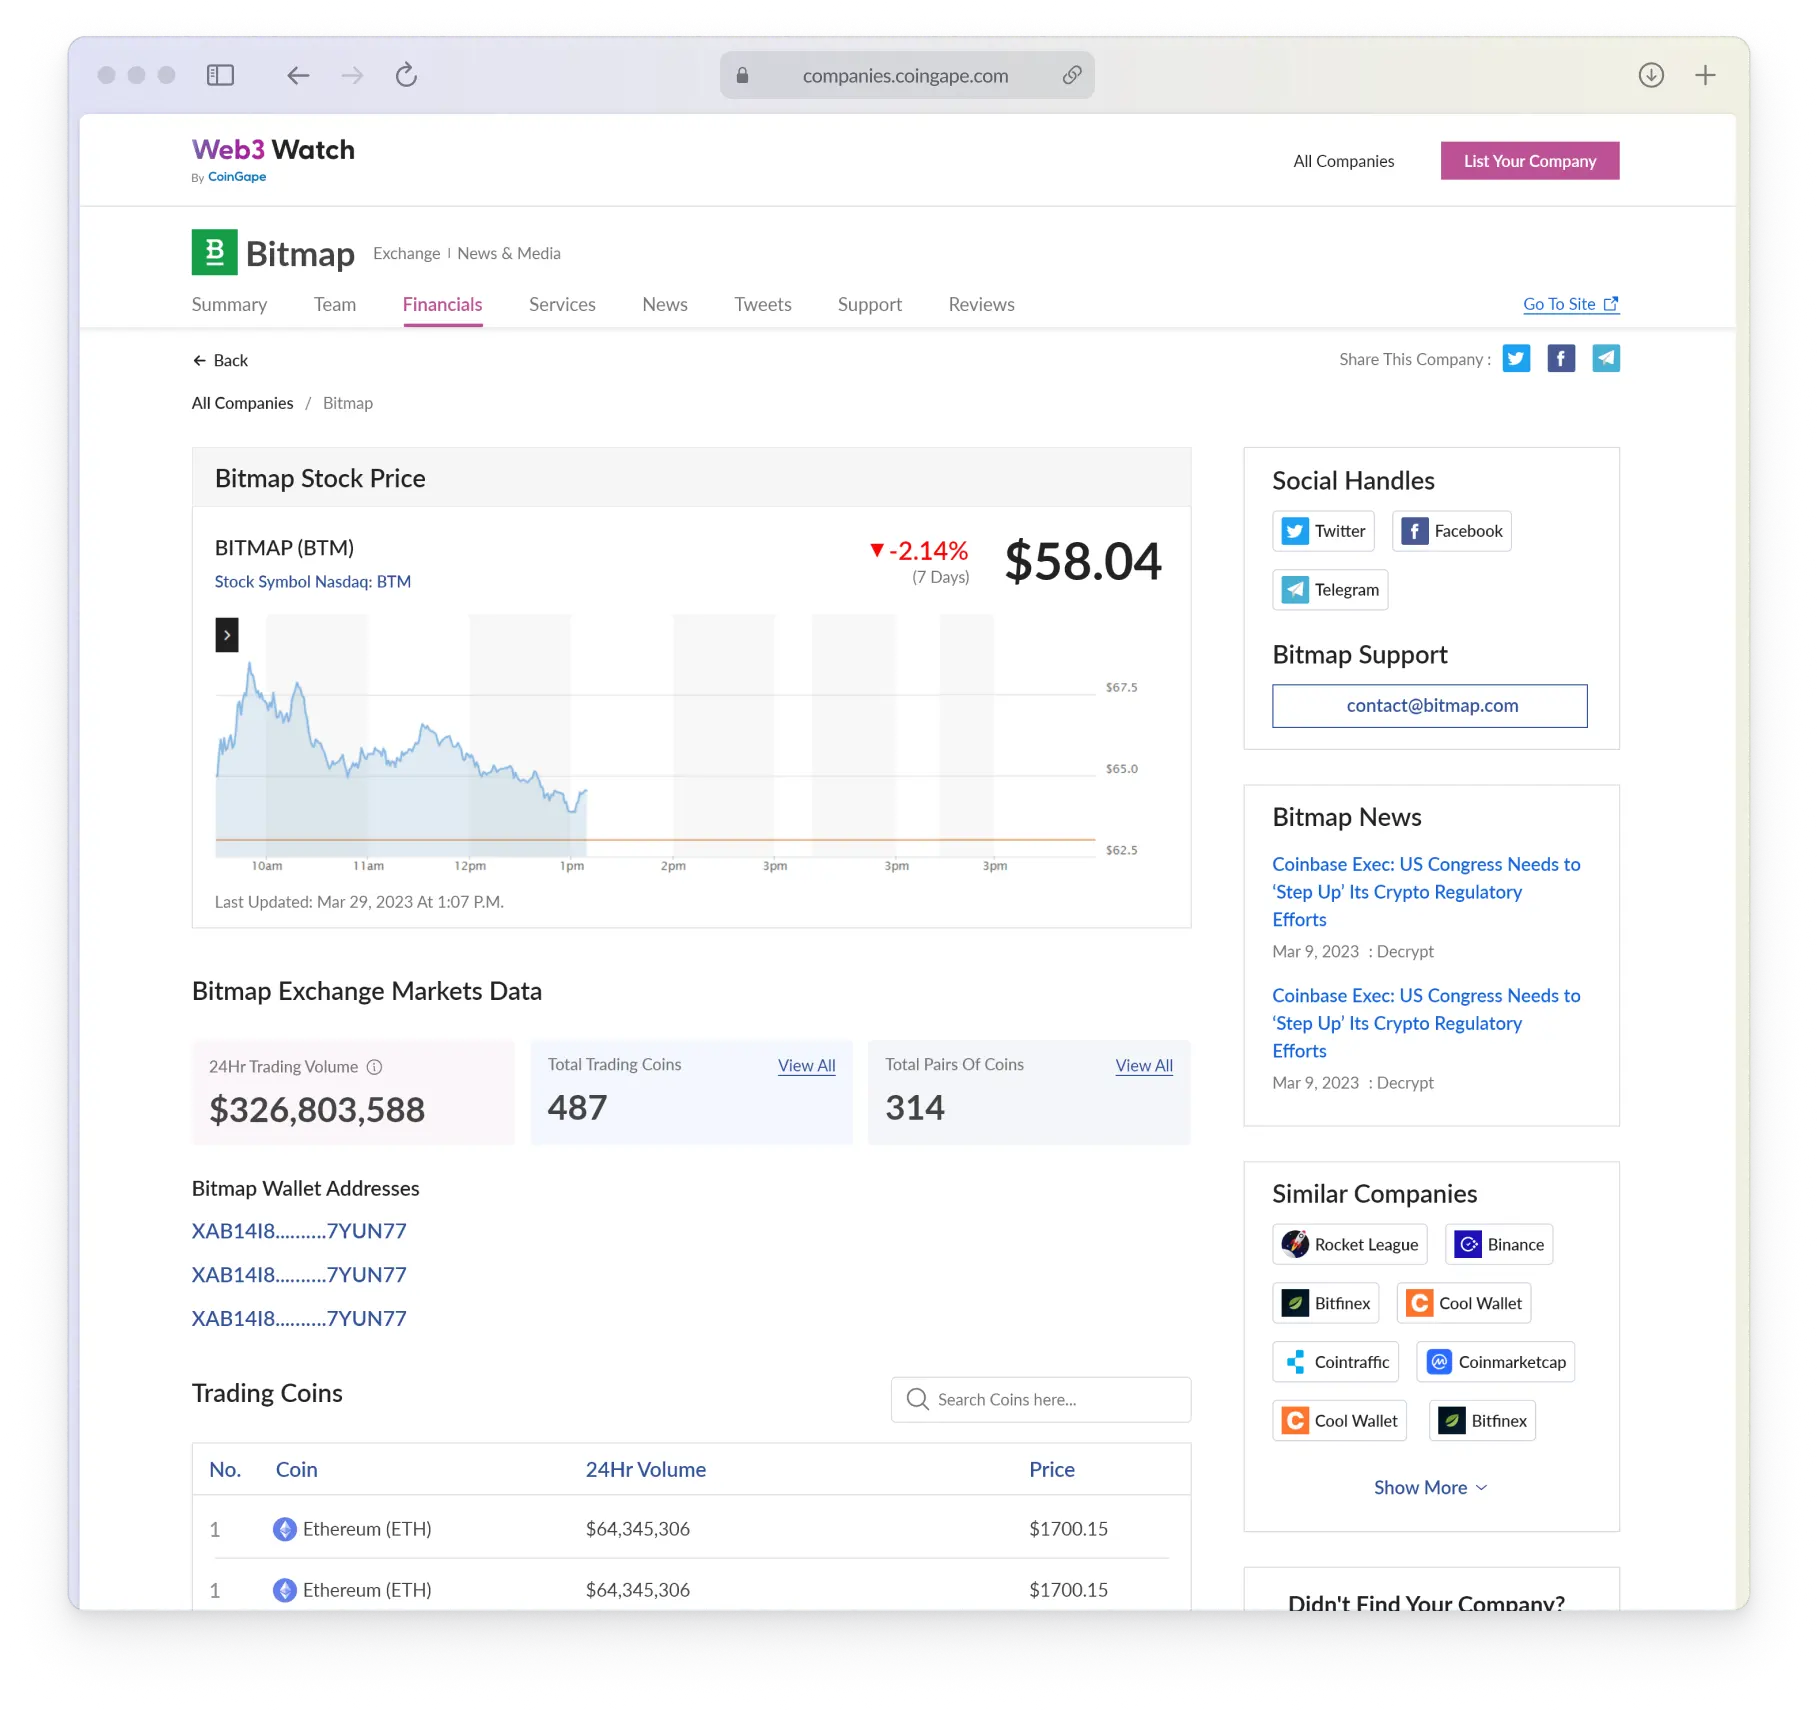Switch to the Tweets tab

[763, 305]
